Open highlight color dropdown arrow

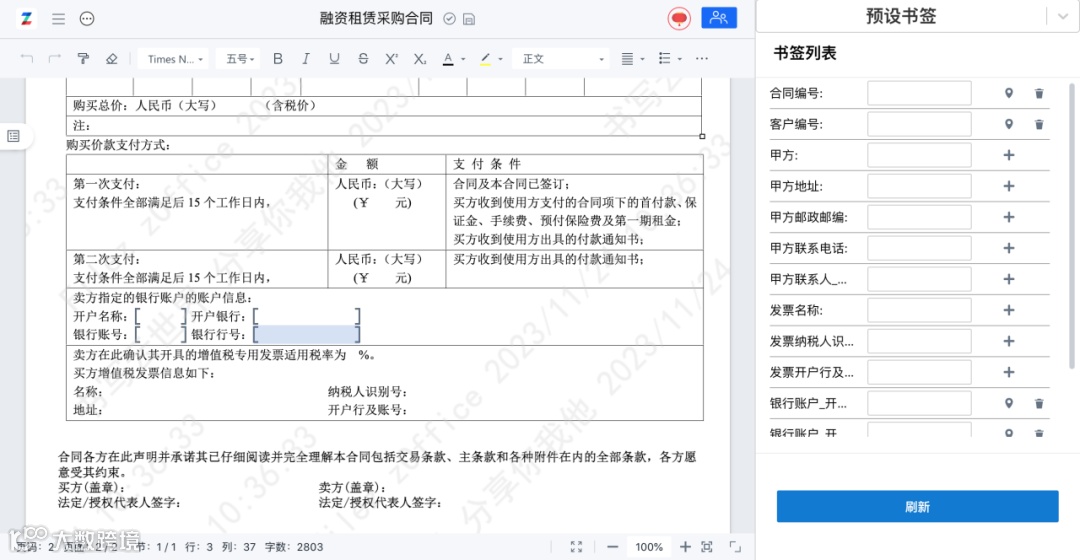(500, 60)
